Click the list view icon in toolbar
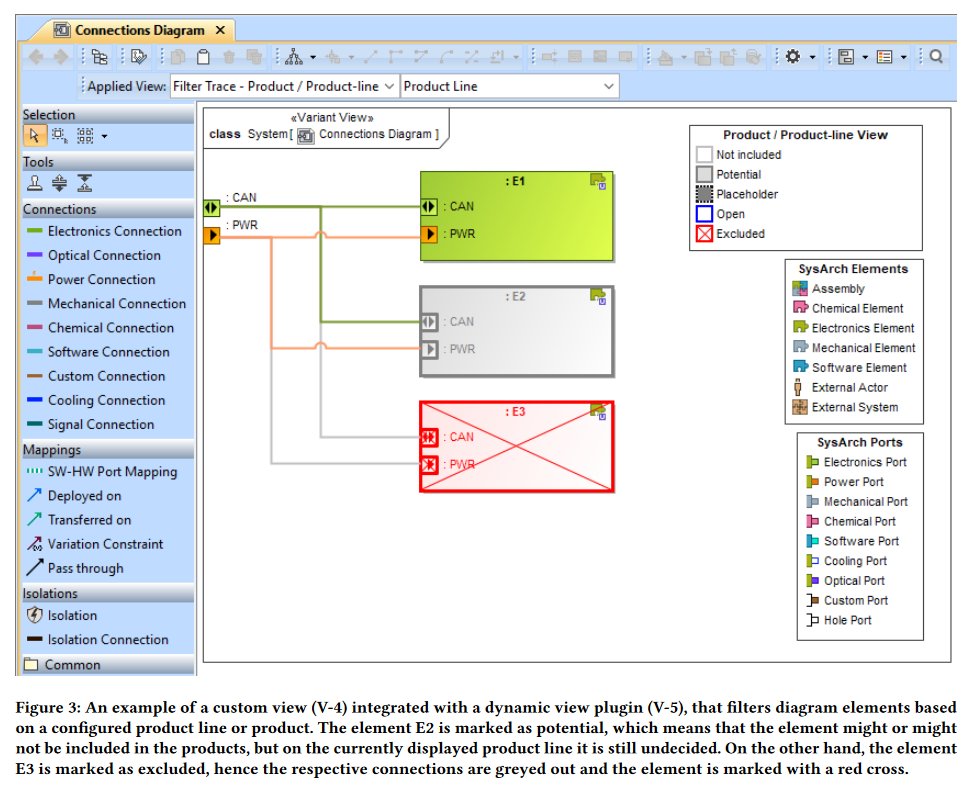The height and width of the screenshot is (787, 970). click(885, 57)
